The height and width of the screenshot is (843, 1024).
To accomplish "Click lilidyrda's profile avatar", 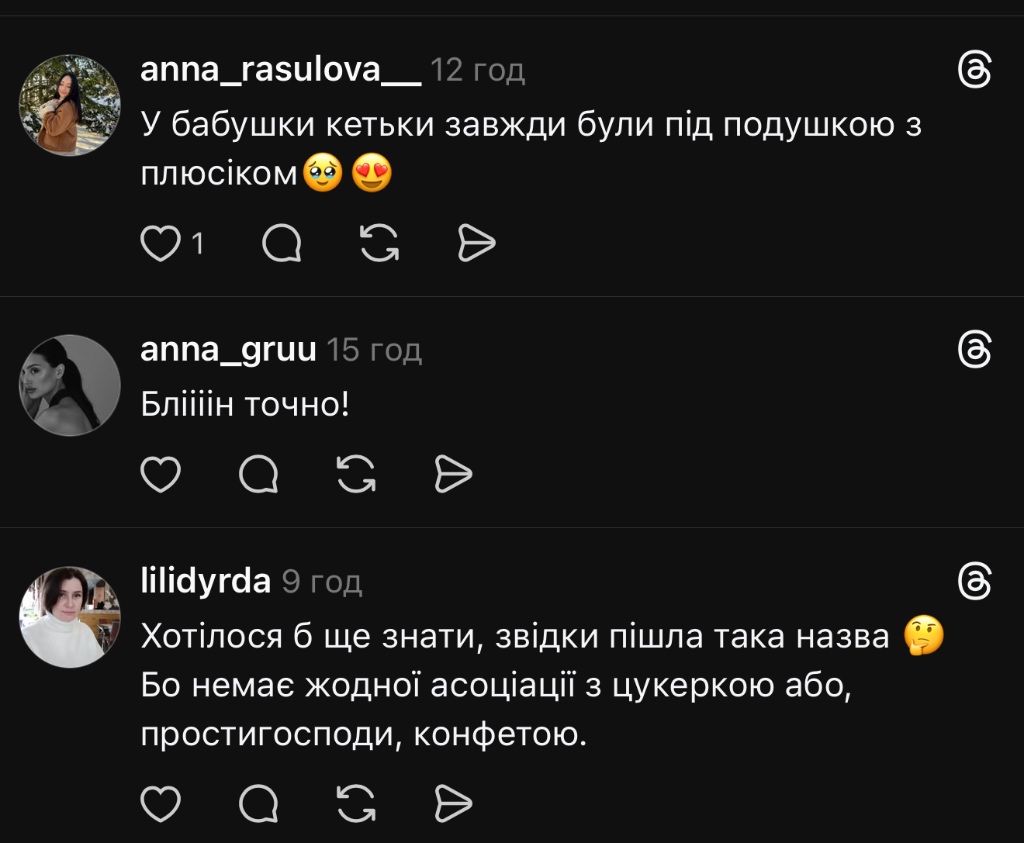I will click(70, 616).
